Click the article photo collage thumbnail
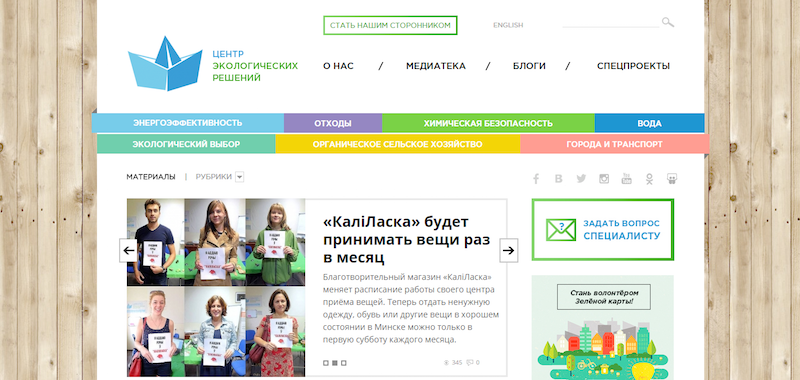 216,288
